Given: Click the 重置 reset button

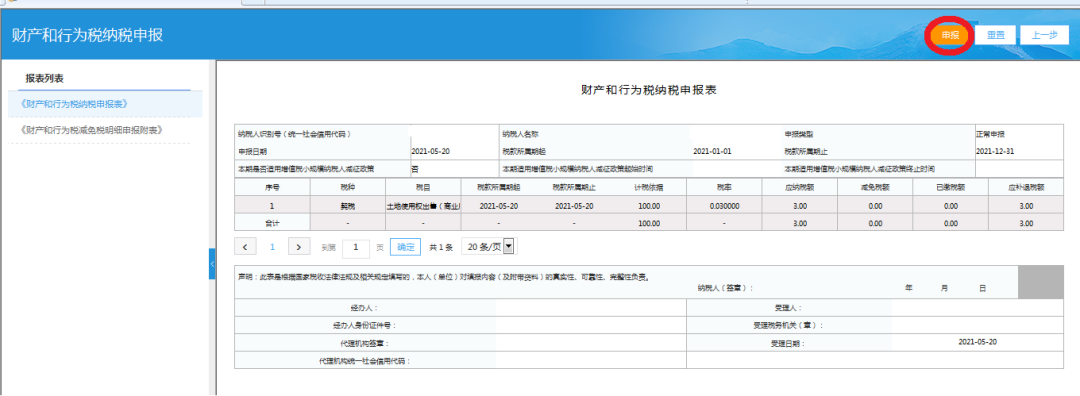Looking at the screenshot, I should pos(995,35).
